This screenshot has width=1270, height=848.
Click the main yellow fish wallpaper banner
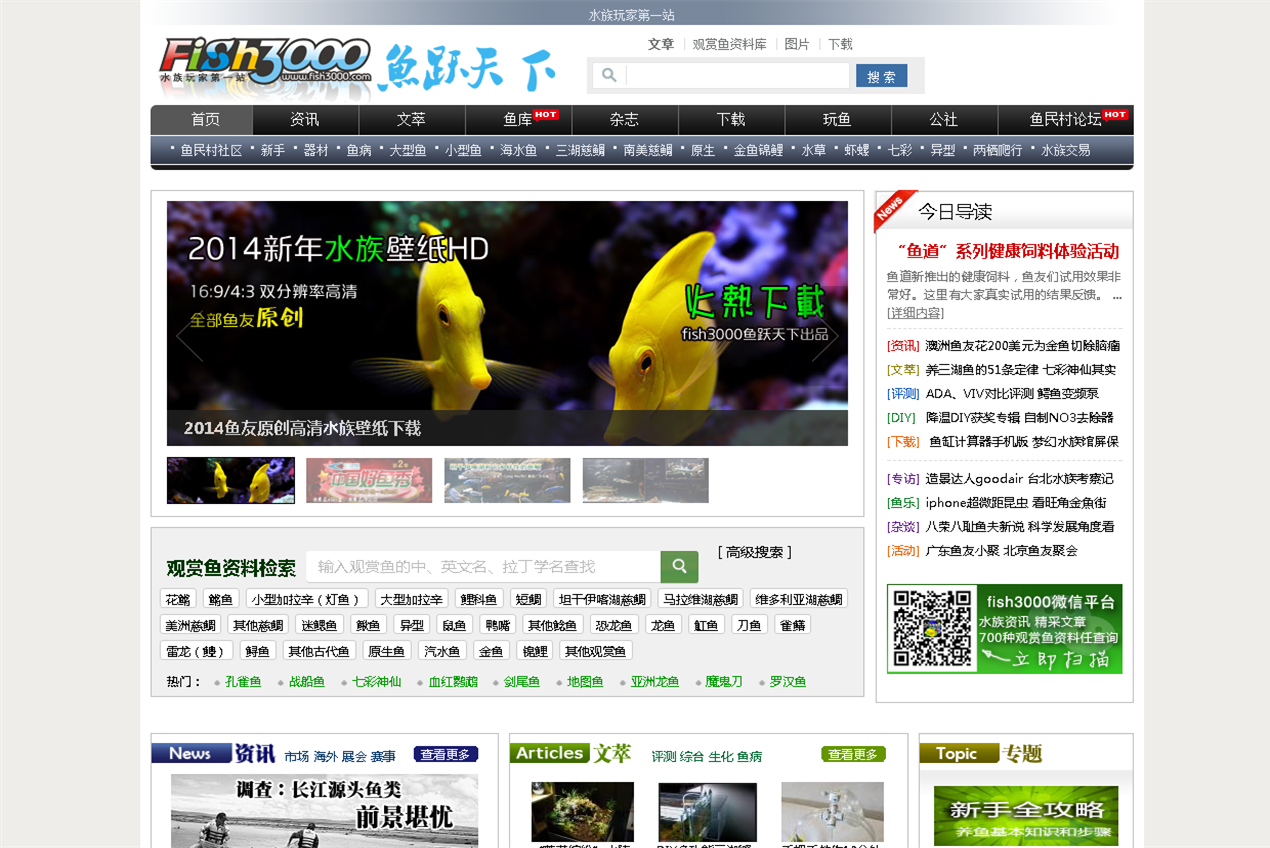click(507, 323)
